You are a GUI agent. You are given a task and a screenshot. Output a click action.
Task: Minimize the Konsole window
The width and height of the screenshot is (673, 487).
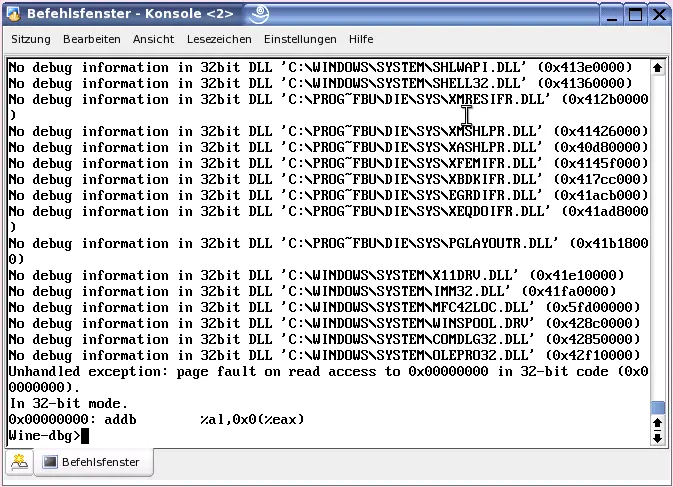point(612,15)
